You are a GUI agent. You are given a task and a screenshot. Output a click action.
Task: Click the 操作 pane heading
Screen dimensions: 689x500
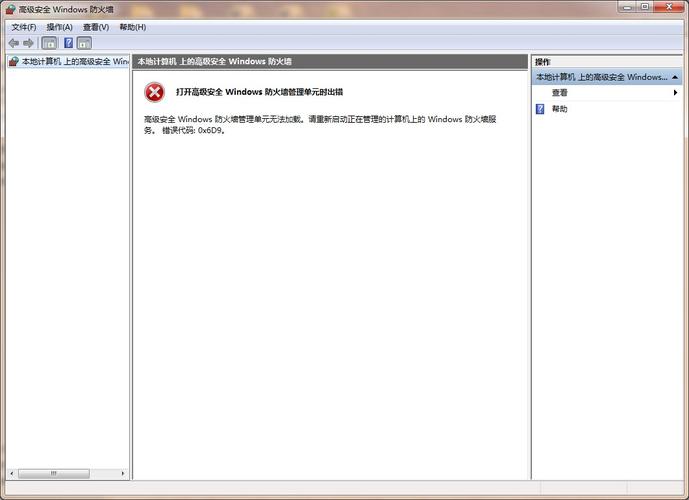coord(543,62)
